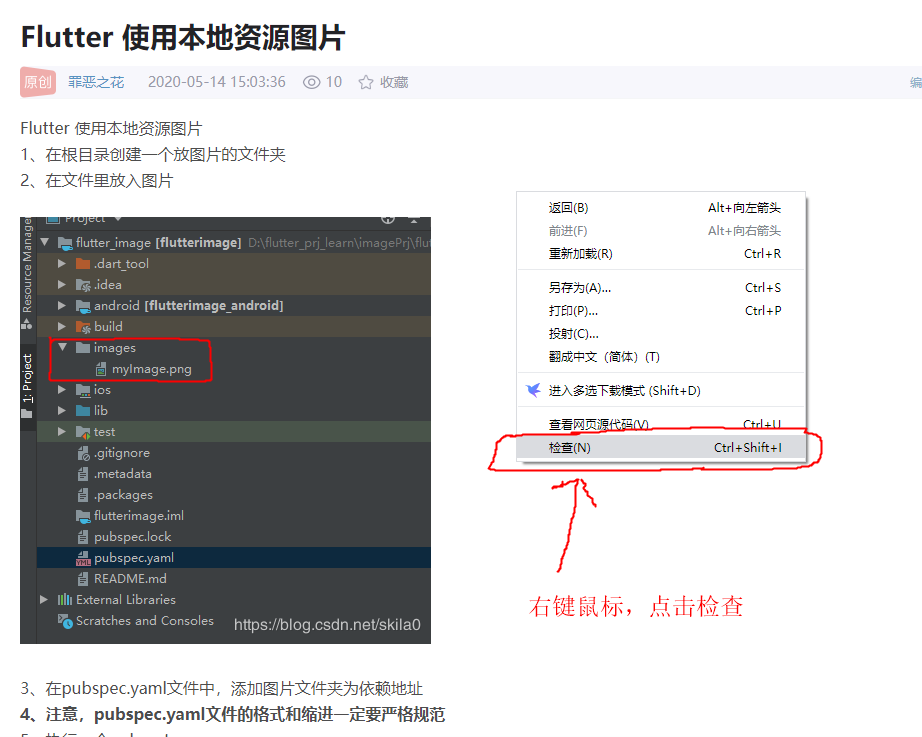Click the pubspec.yaml YML icon

coord(83,558)
